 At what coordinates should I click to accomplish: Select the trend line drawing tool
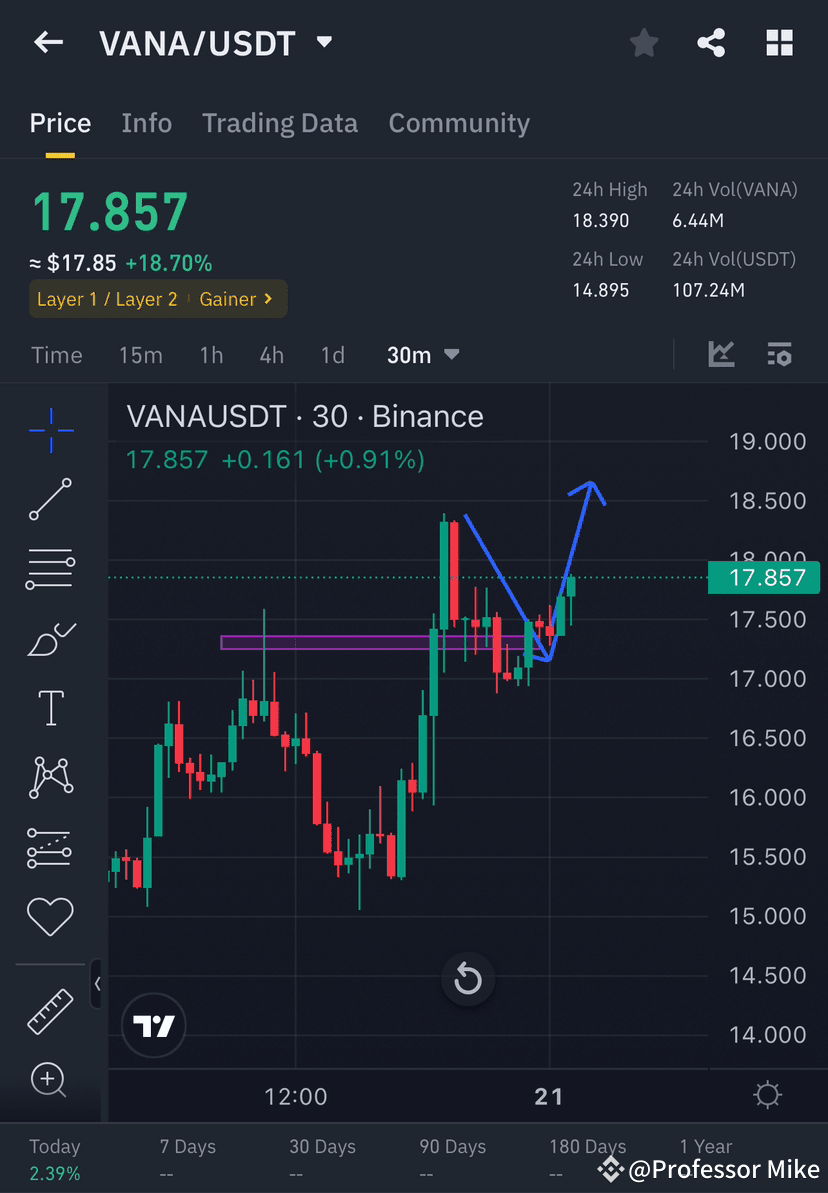(50, 499)
